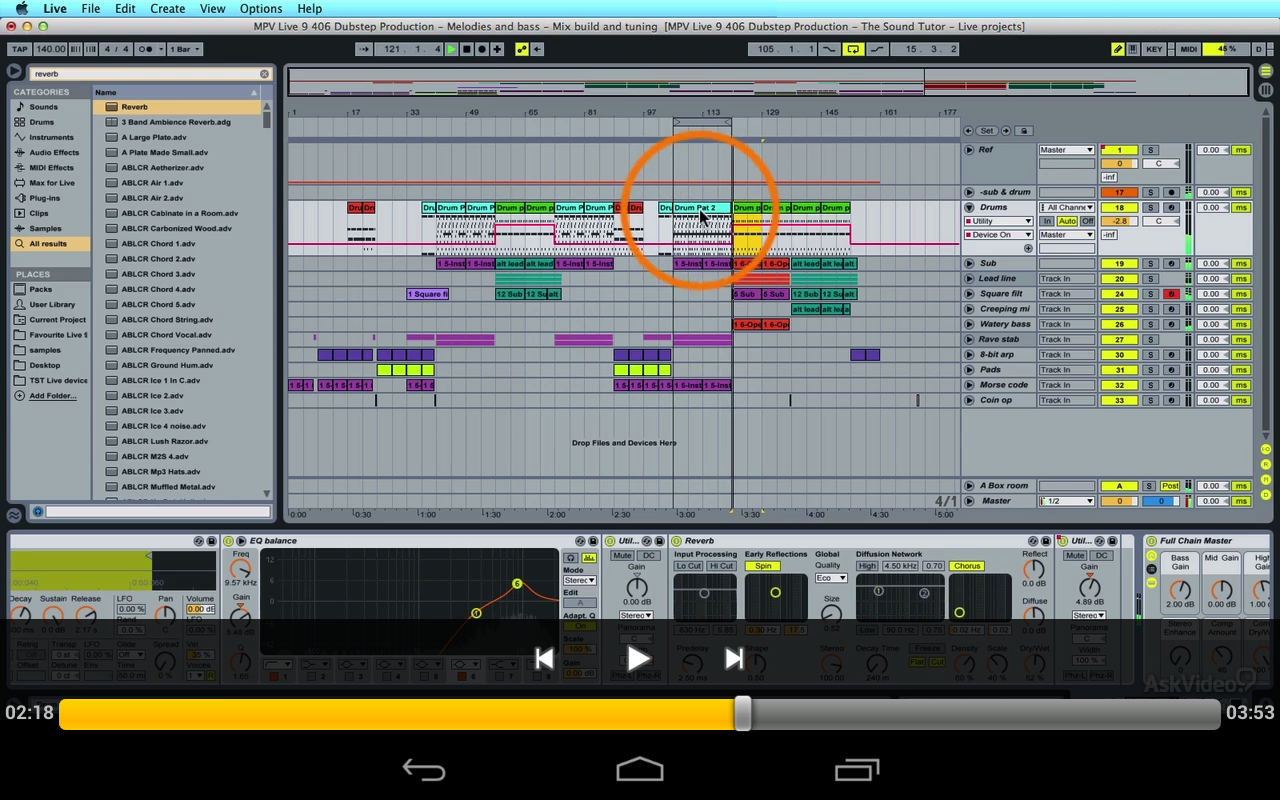Click Add Folder in Places

(x=52, y=396)
